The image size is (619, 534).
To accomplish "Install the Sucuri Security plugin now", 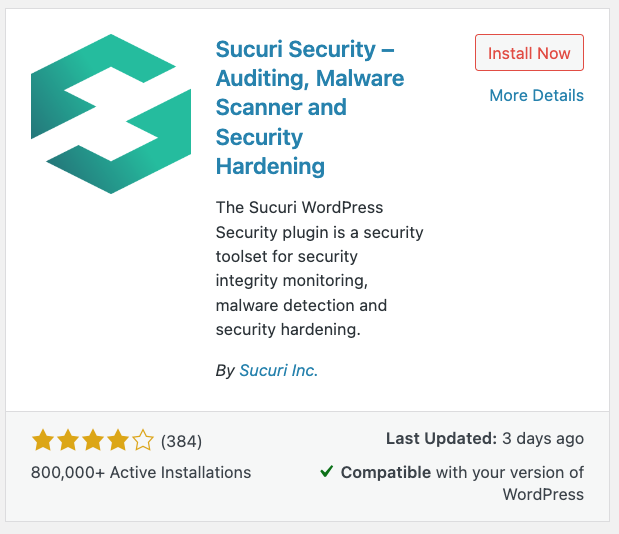I will pyautogui.click(x=529, y=53).
